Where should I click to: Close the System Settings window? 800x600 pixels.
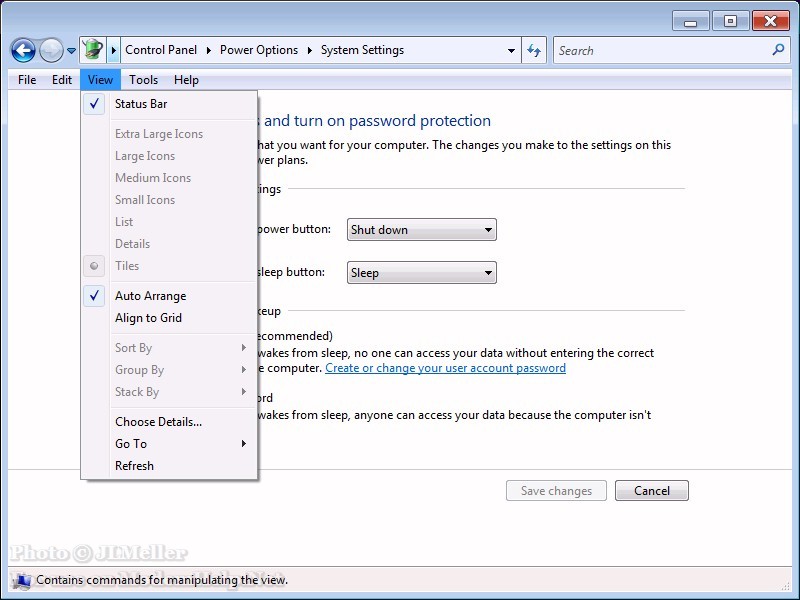pos(770,21)
